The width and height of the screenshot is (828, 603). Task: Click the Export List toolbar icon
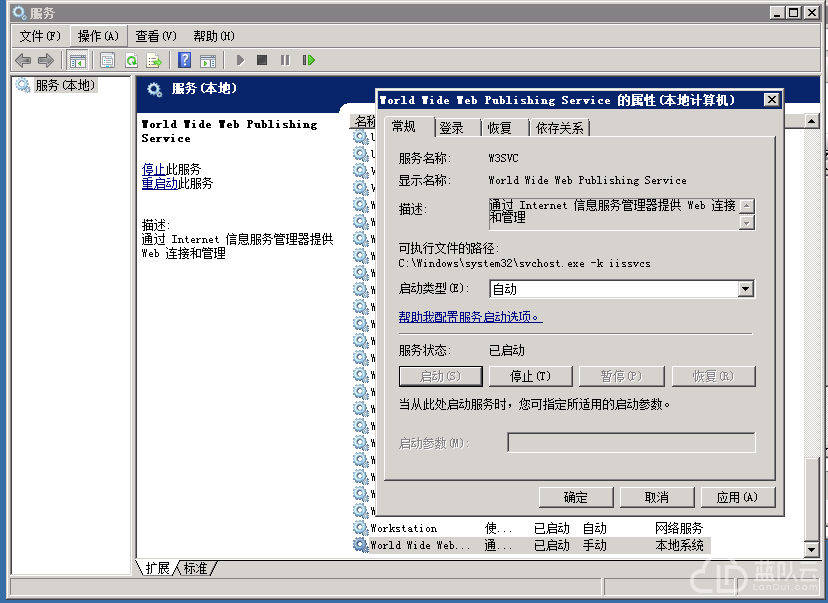pyautogui.click(x=154, y=60)
